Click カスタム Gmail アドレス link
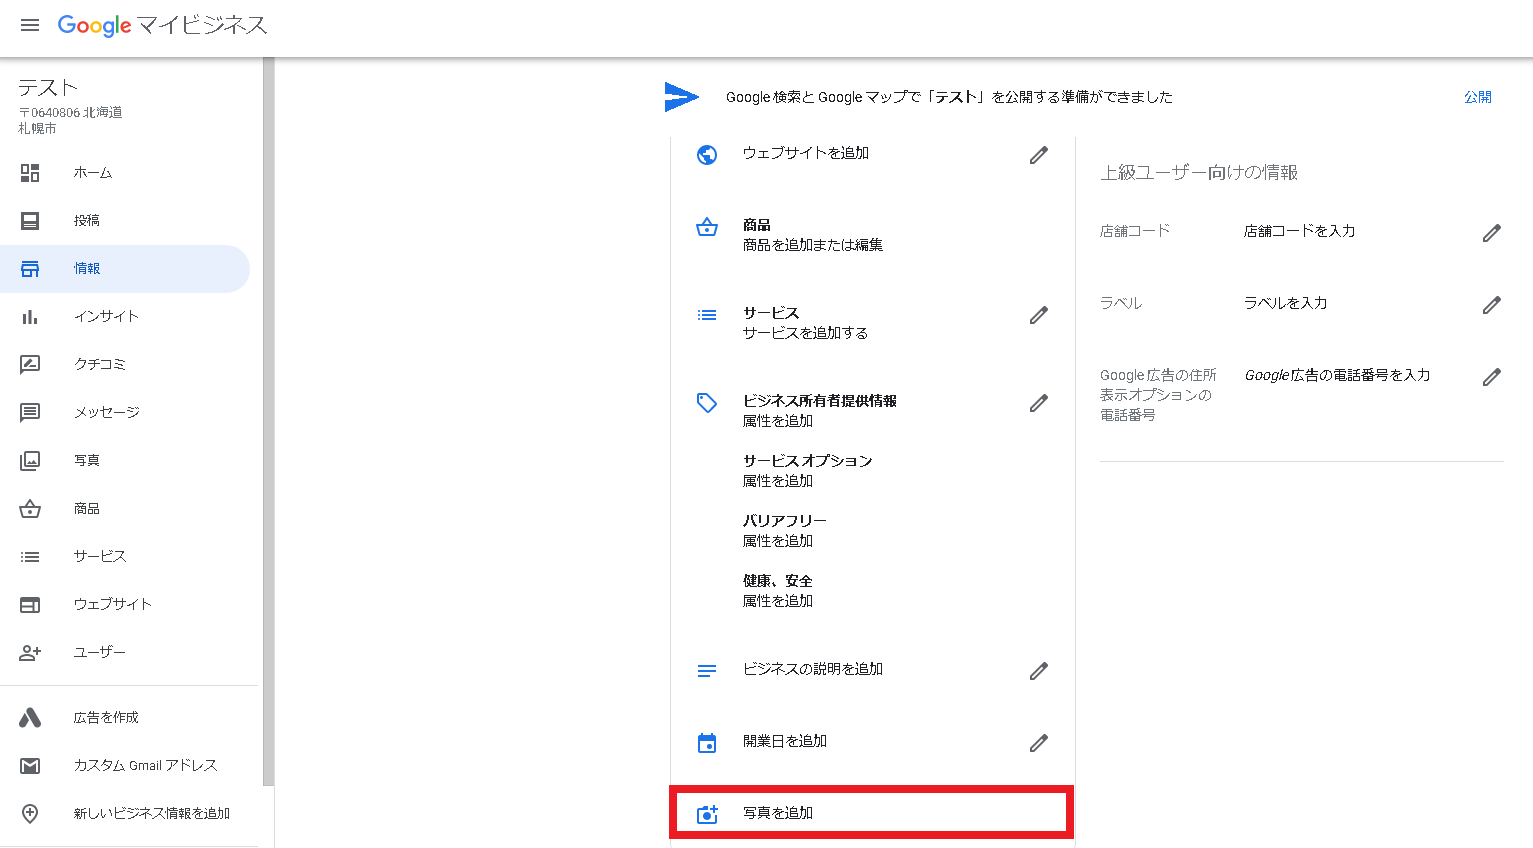This screenshot has width=1533, height=848. point(145,766)
